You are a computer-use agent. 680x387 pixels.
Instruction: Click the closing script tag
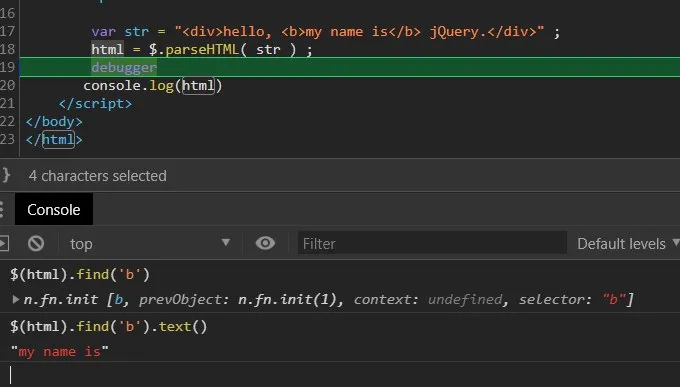pos(95,104)
